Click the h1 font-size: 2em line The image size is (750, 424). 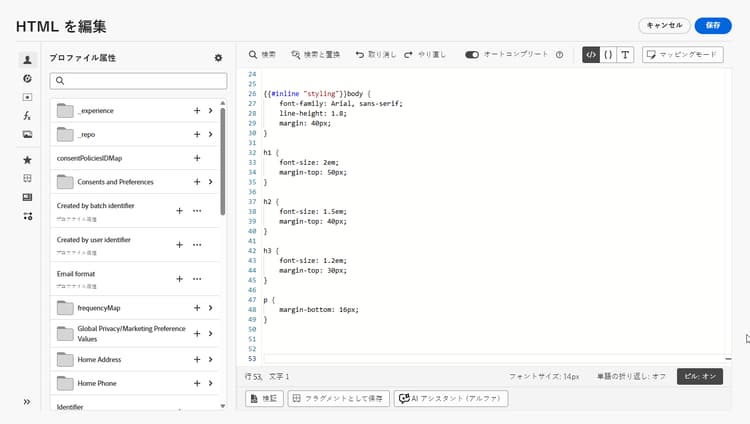click(x=309, y=162)
